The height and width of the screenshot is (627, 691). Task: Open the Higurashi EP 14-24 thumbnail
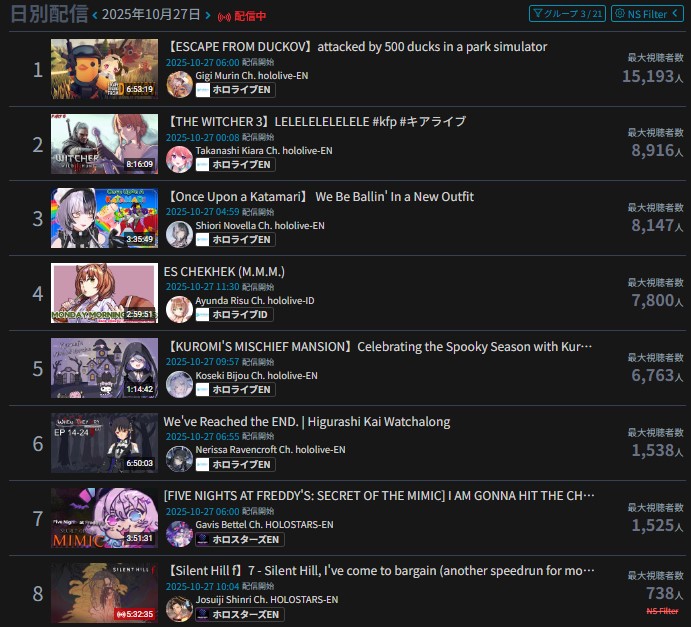[104, 443]
